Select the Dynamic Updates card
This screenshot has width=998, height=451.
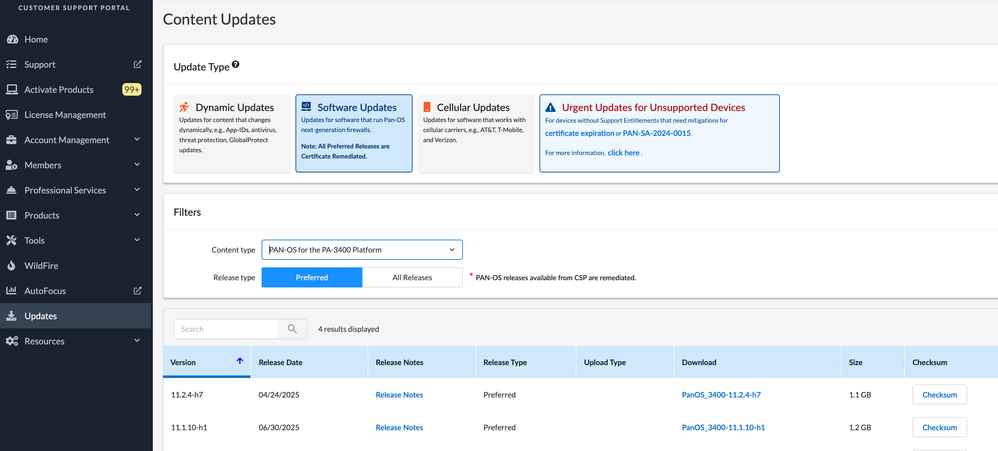pyautogui.click(x=232, y=134)
